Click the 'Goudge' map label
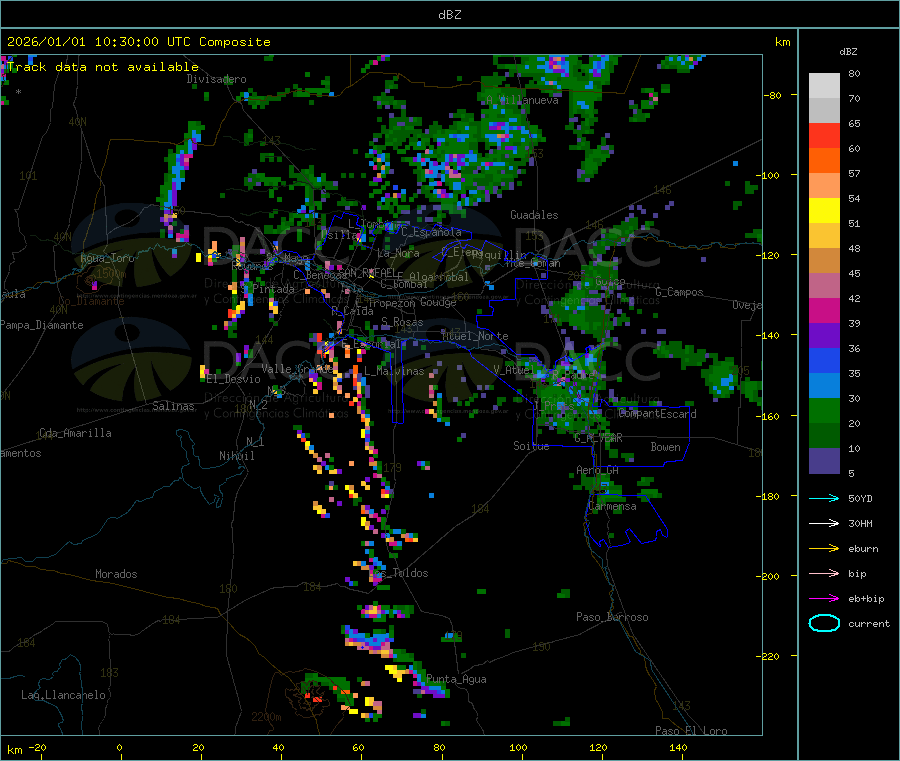The image size is (900, 761). pyautogui.click(x=438, y=302)
